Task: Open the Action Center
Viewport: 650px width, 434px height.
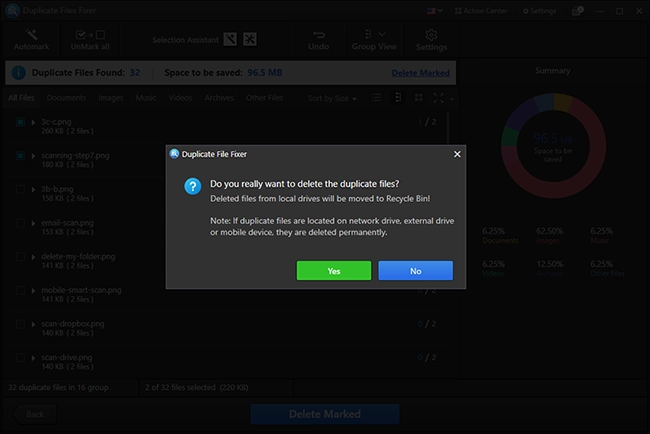Action: tap(481, 11)
